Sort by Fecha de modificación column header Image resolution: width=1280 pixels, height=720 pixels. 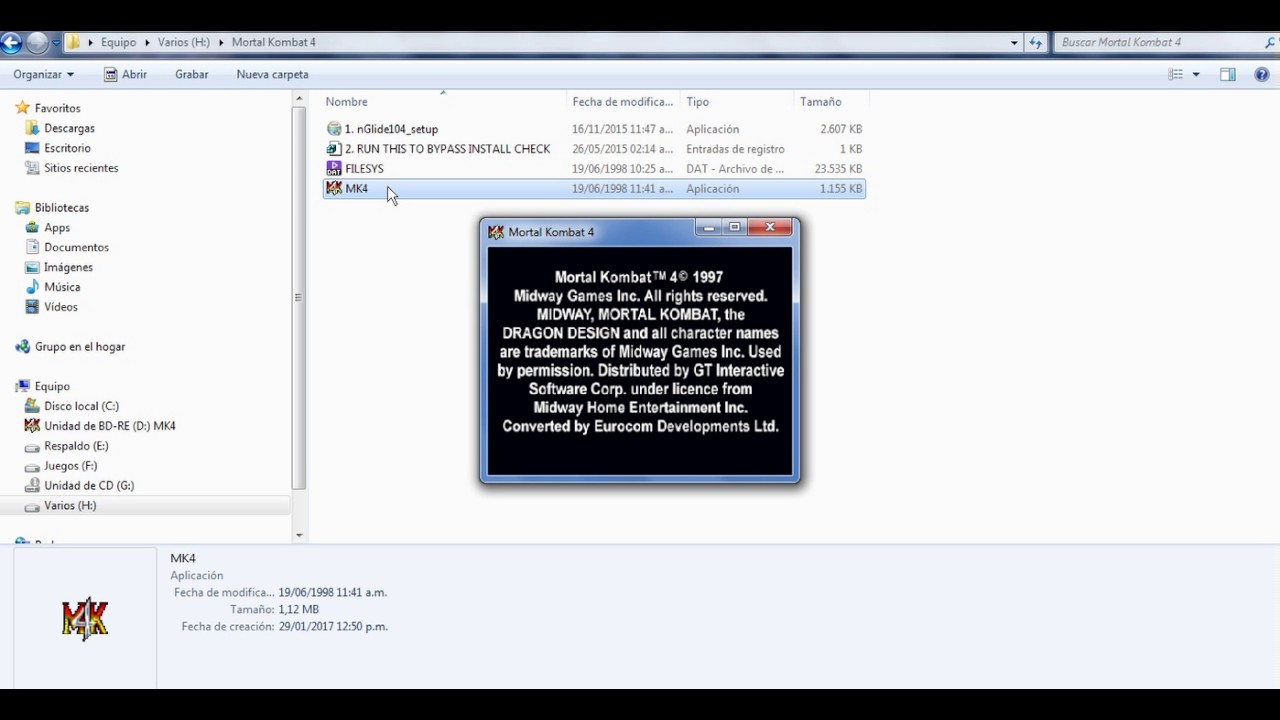tap(622, 102)
